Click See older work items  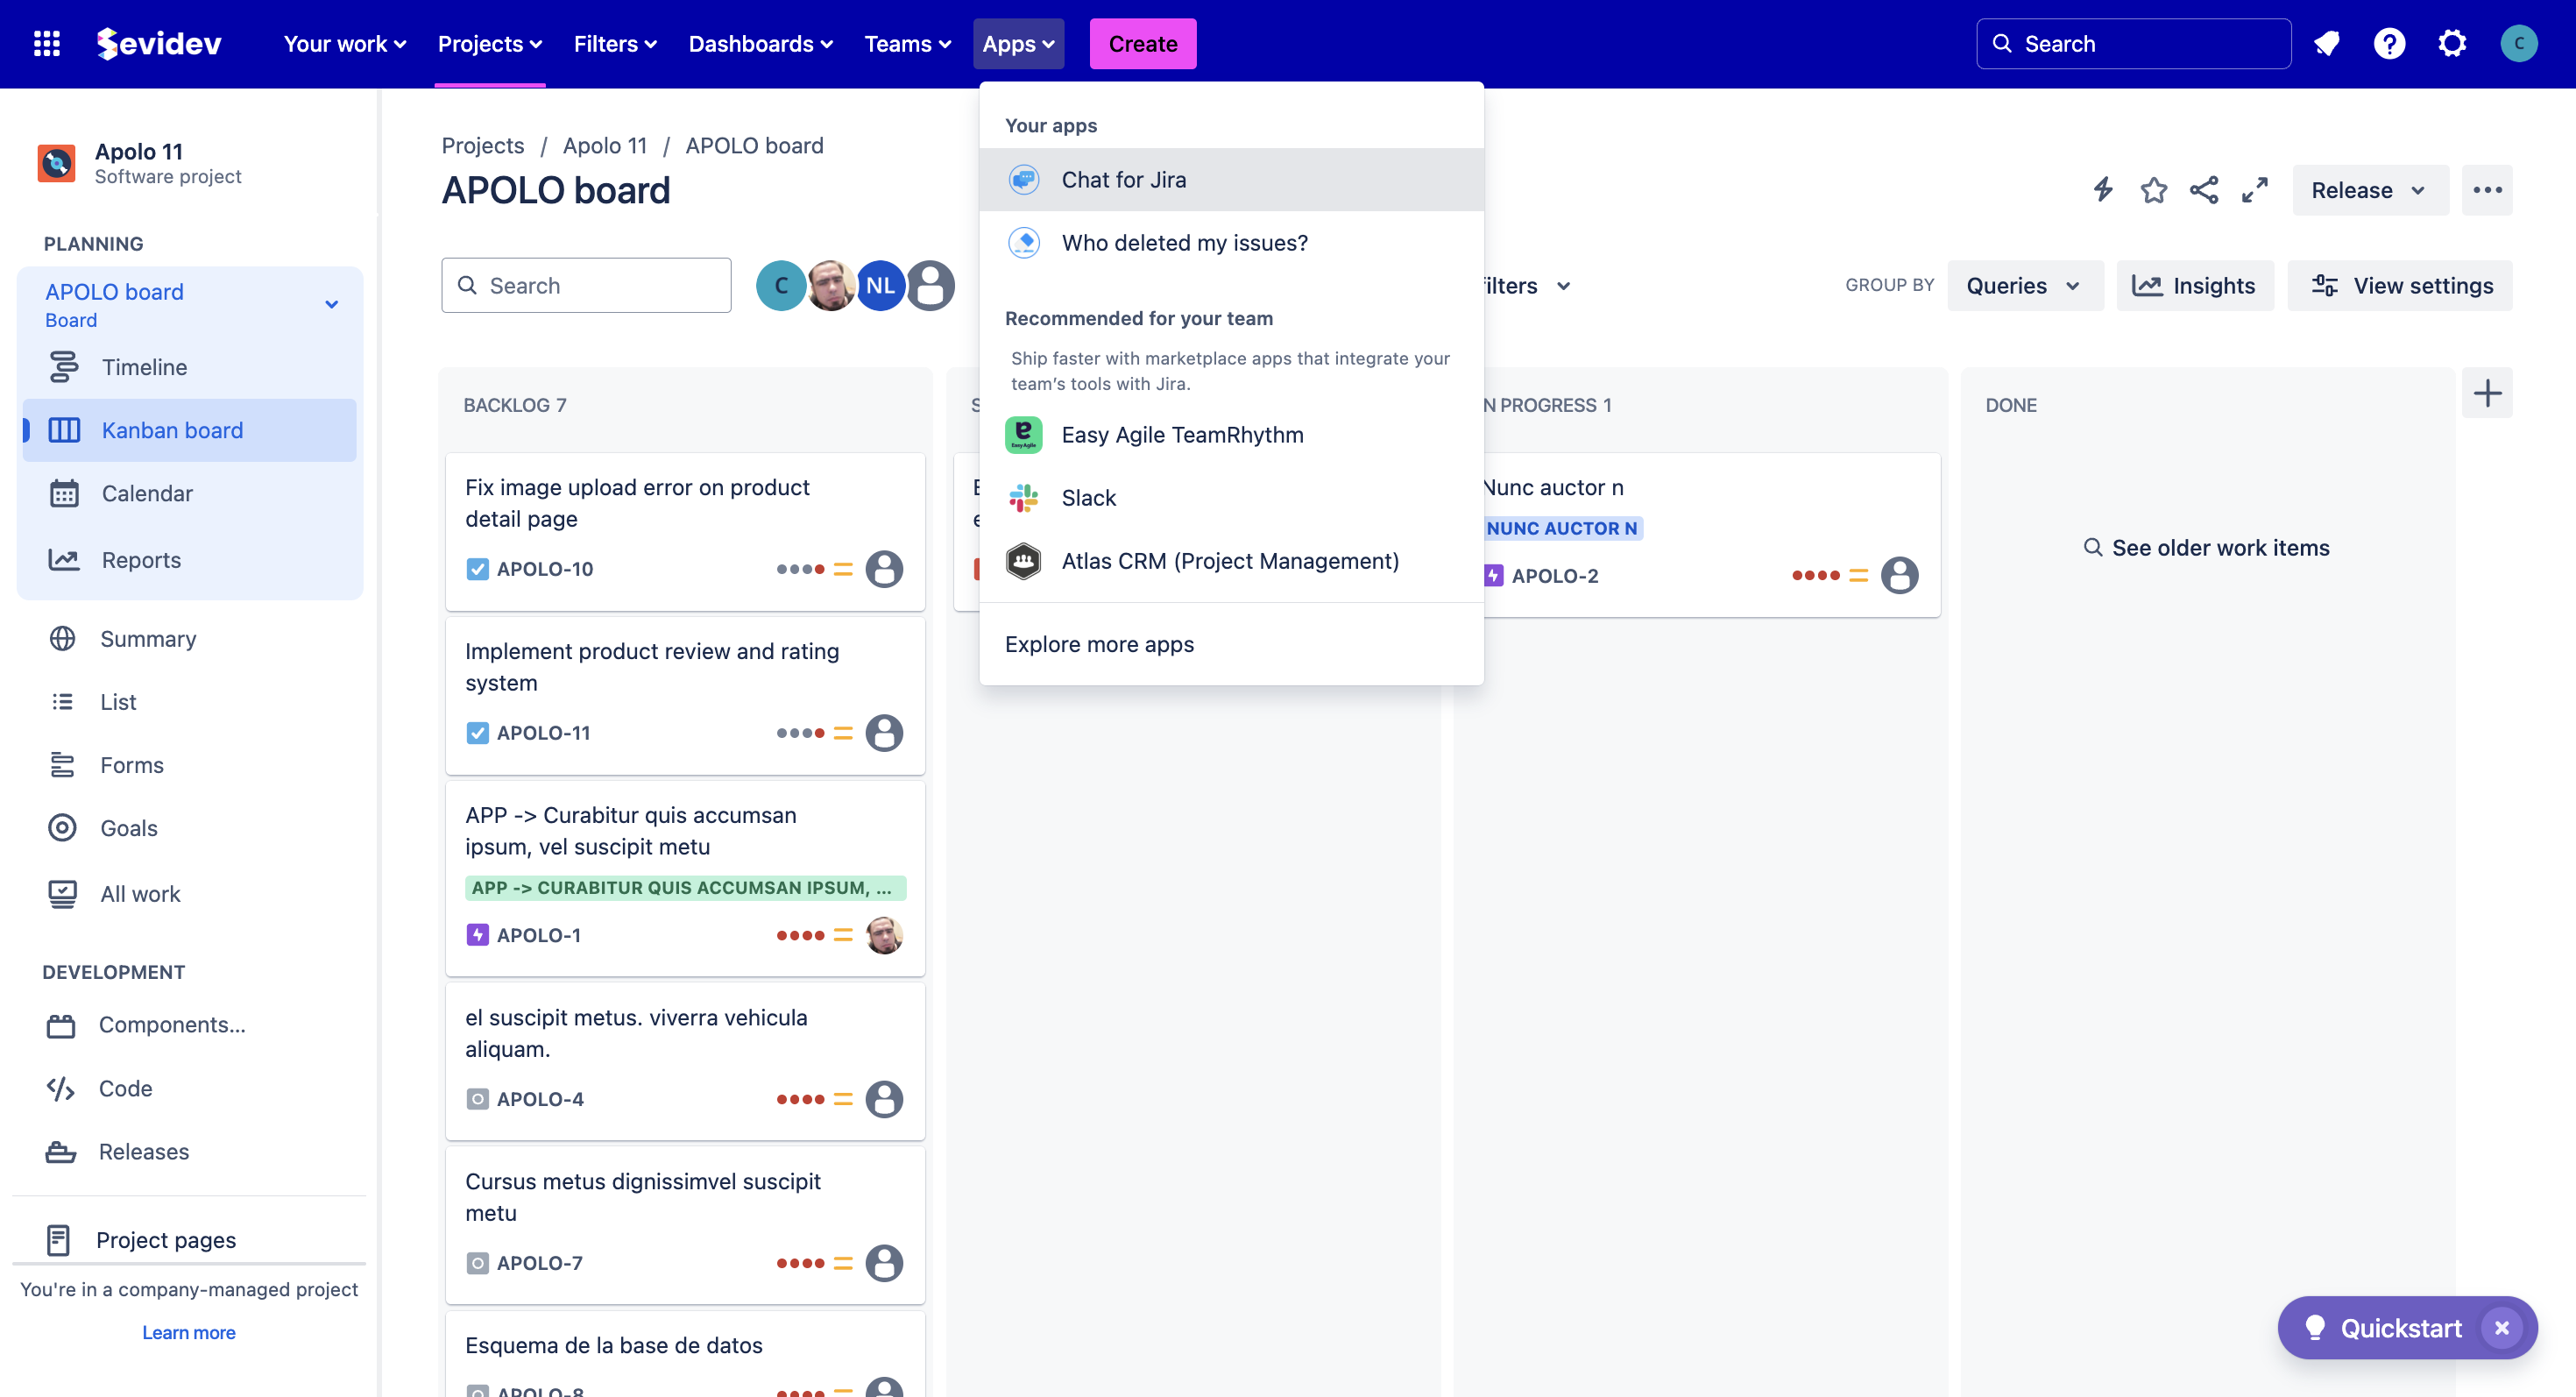point(2205,548)
